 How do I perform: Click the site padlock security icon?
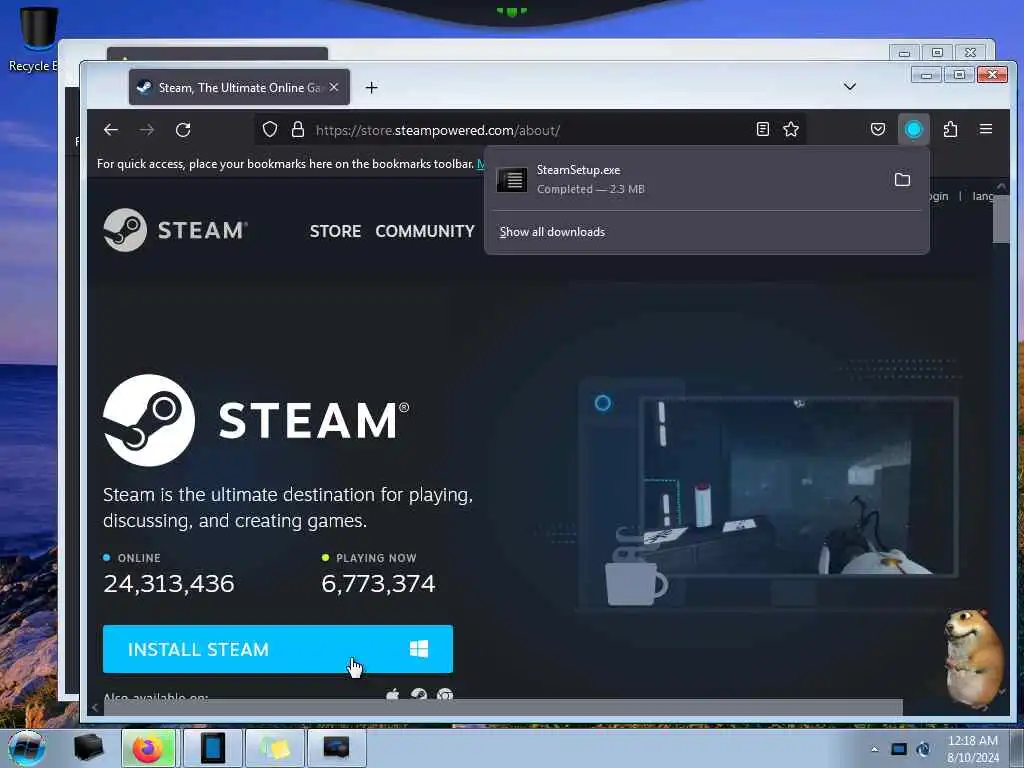pyautogui.click(x=298, y=129)
